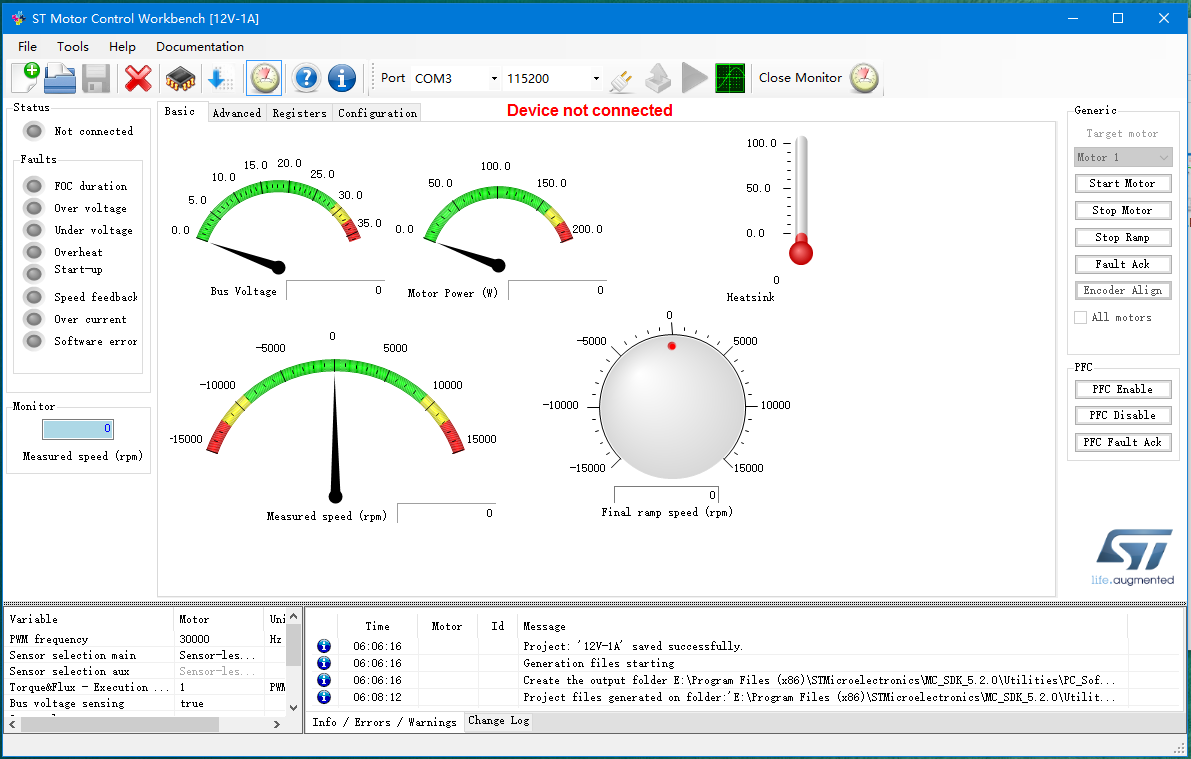Click variable list horizontal scrollbar right arrow
The image size is (1191, 759).
(276, 725)
